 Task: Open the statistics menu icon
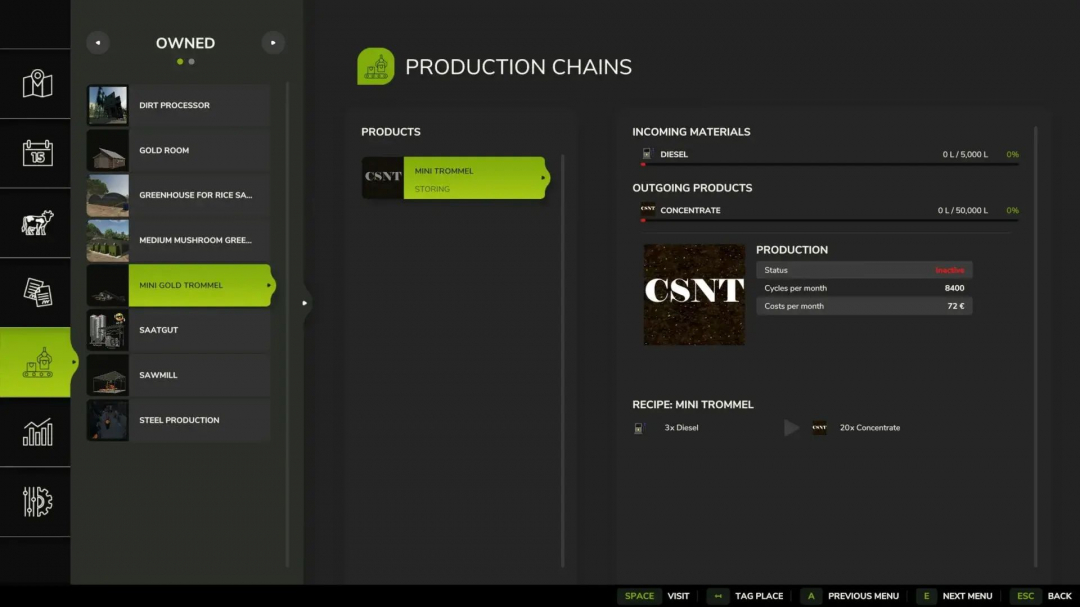[35, 432]
